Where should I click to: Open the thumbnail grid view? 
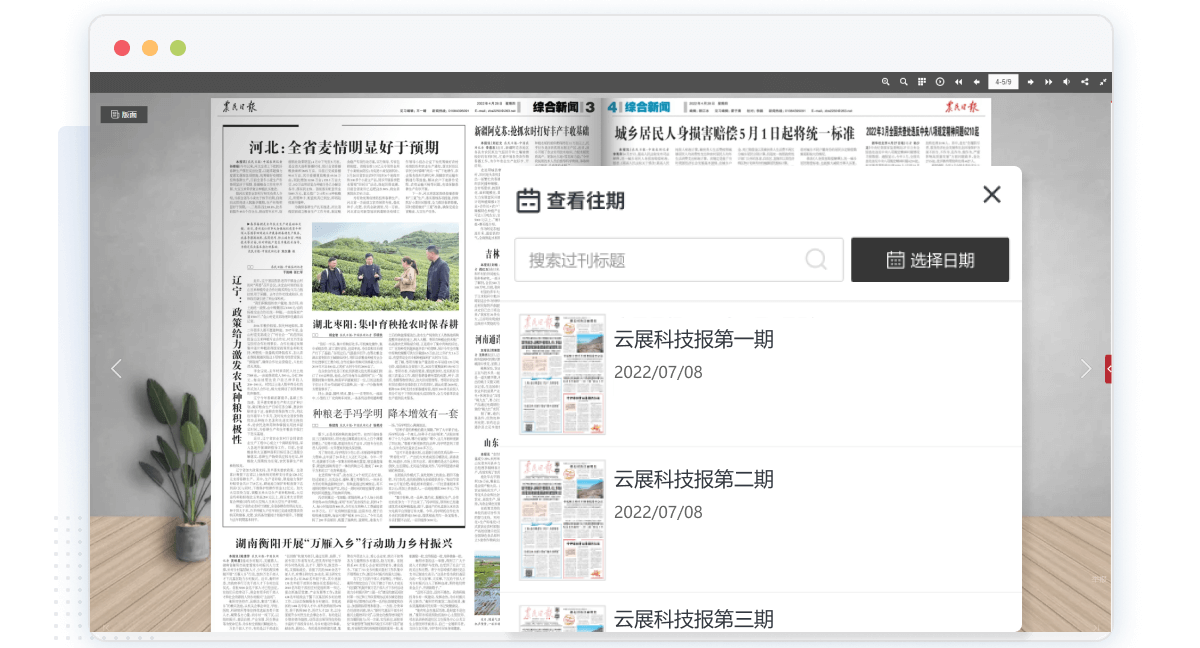[922, 81]
